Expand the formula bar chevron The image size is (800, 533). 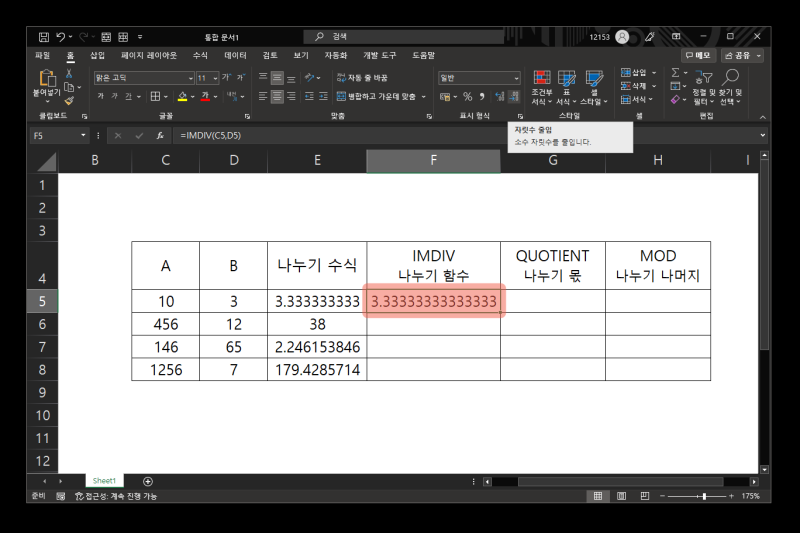(x=762, y=135)
